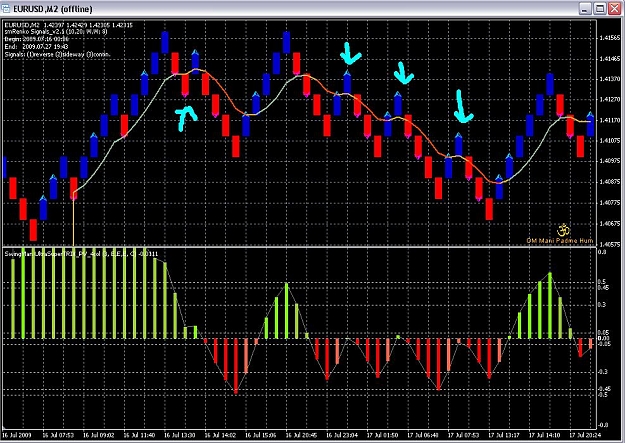Click the '16 Jul 07:53' time axis label
This screenshot has width=625, height=443.
click(x=58, y=435)
